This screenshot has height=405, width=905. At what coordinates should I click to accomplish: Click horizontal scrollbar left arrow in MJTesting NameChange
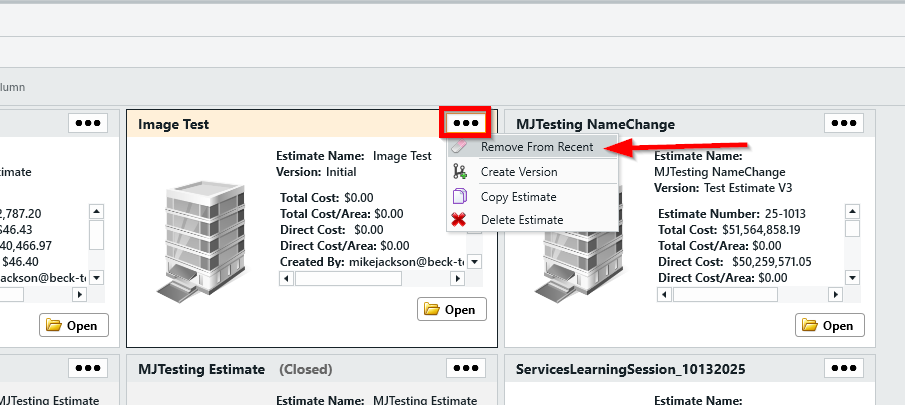pos(664,294)
